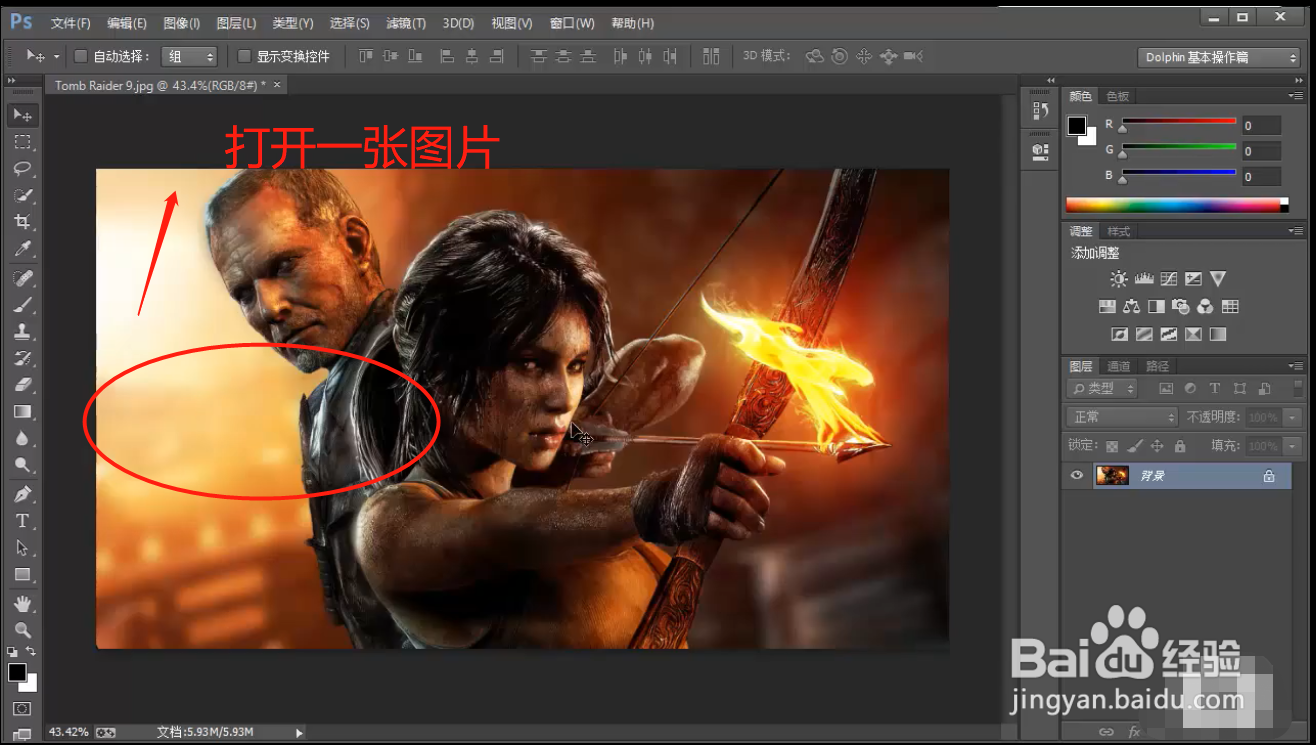This screenshot has height=745, width=1316.
Task: Open the 文件(F) menu
Action: pyautogui.click(x=71, y=23)
